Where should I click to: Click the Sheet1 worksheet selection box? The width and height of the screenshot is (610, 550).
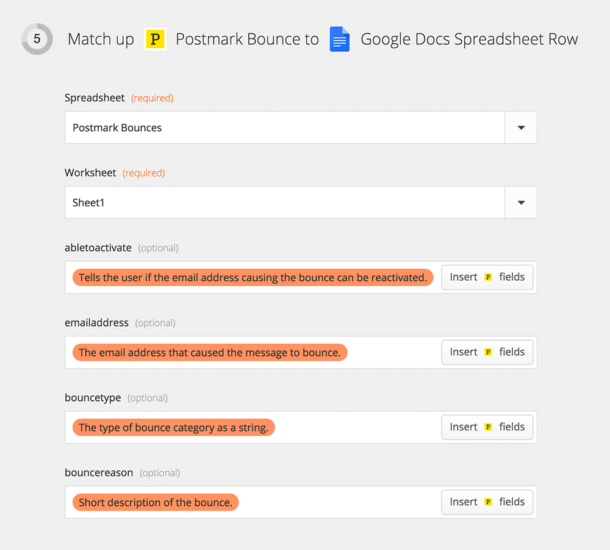click(x=285, y=203)
